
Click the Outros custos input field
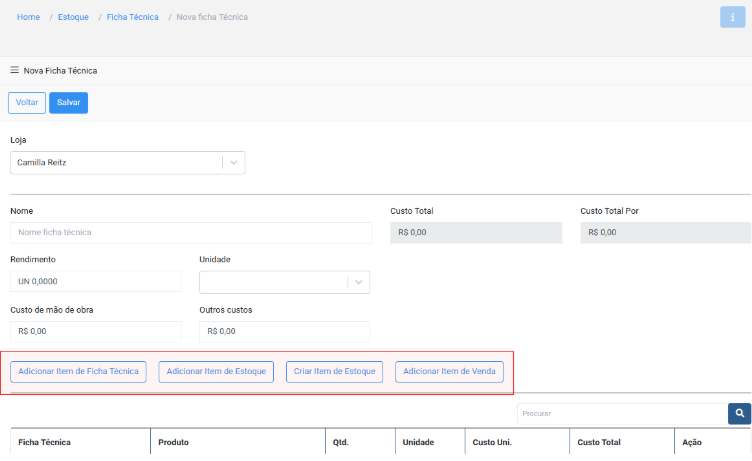tap(284, 331)
